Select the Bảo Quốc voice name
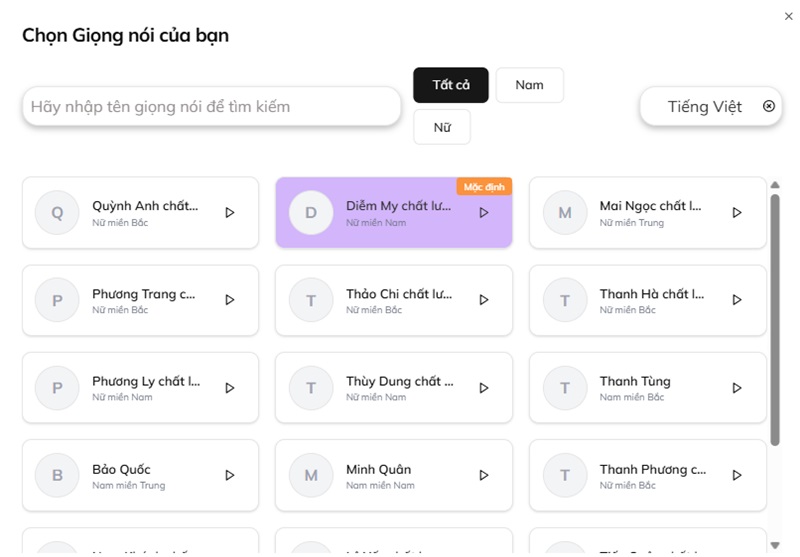 (x=121, y=469)
